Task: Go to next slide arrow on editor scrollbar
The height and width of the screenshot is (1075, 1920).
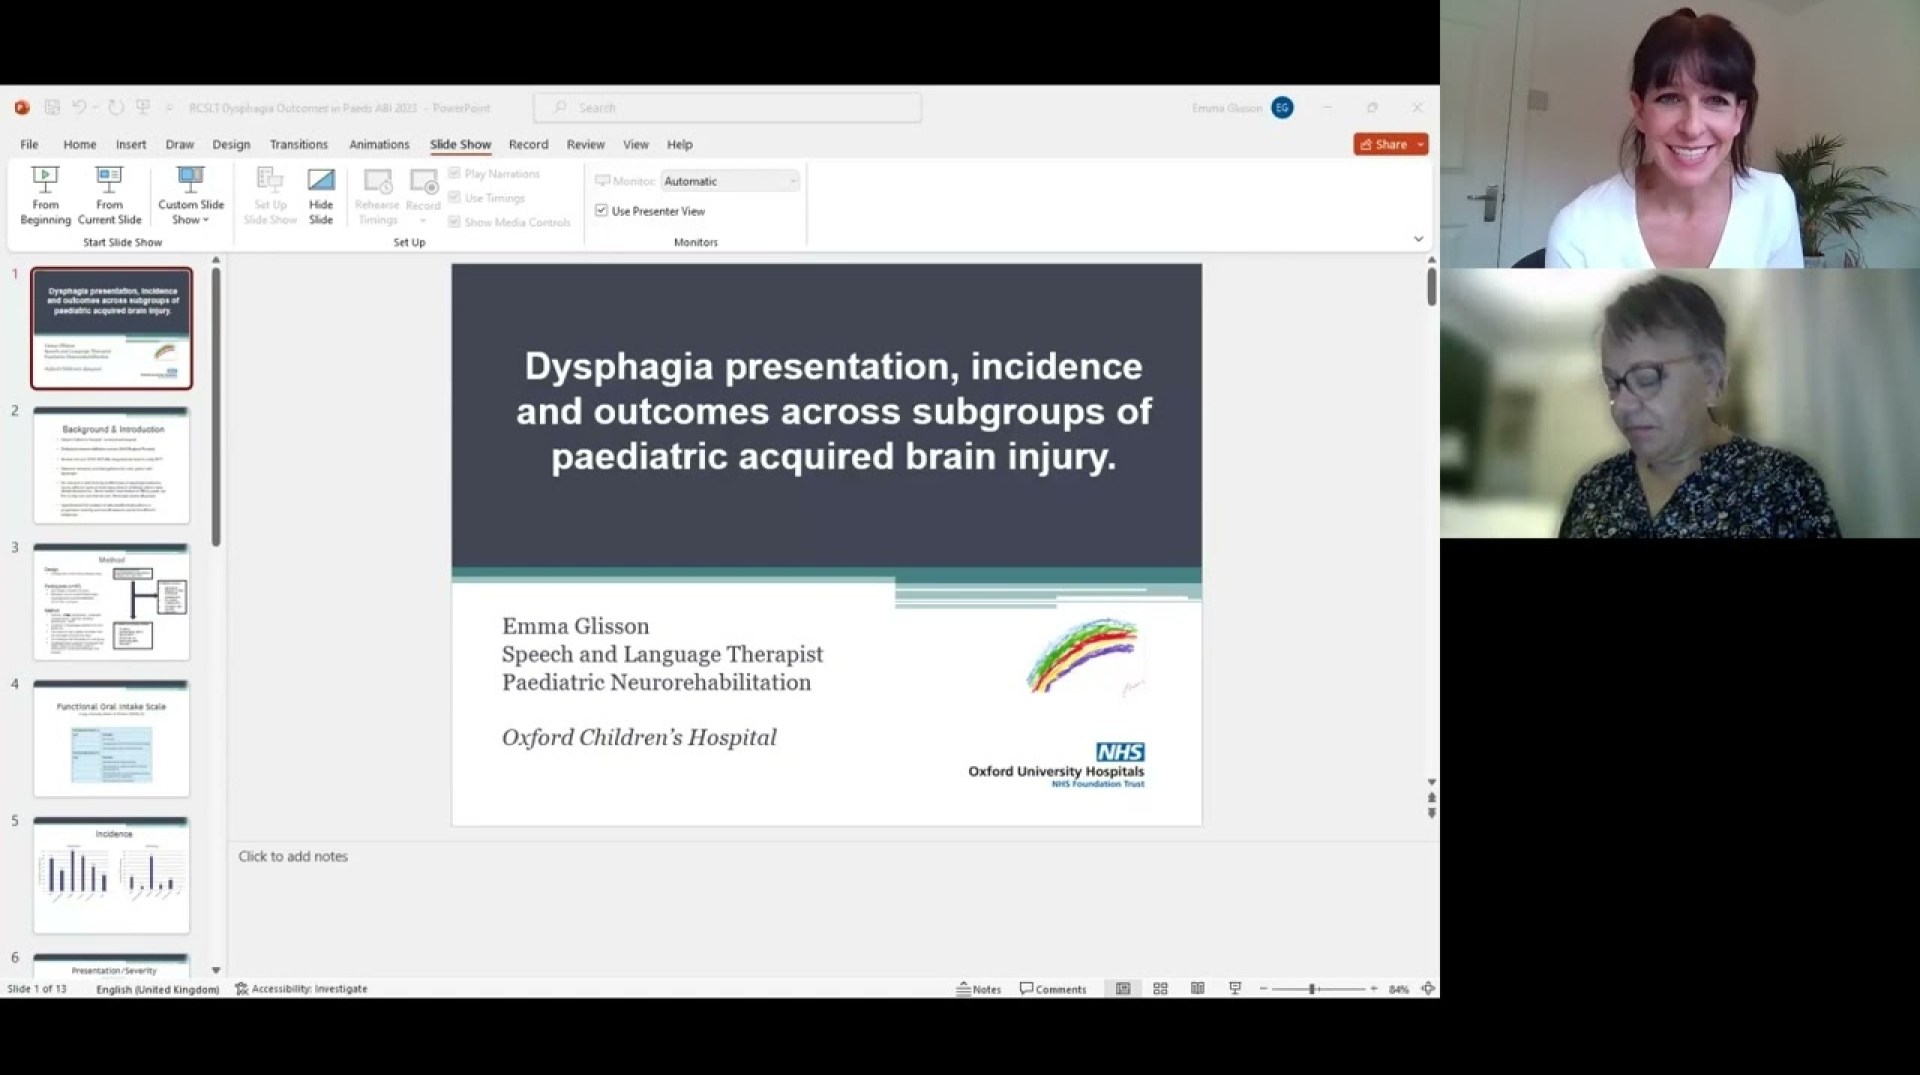Action: coord(1431,813)
